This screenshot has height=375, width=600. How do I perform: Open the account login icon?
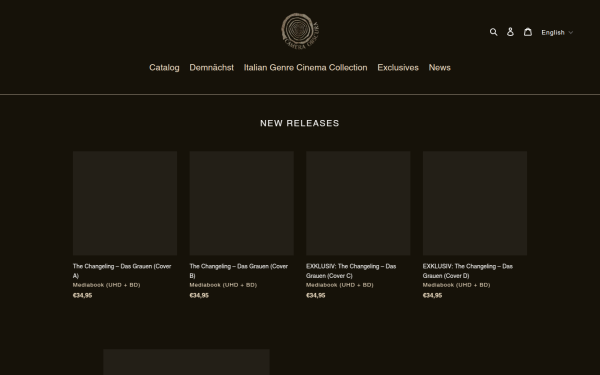(x=510, y=32)
